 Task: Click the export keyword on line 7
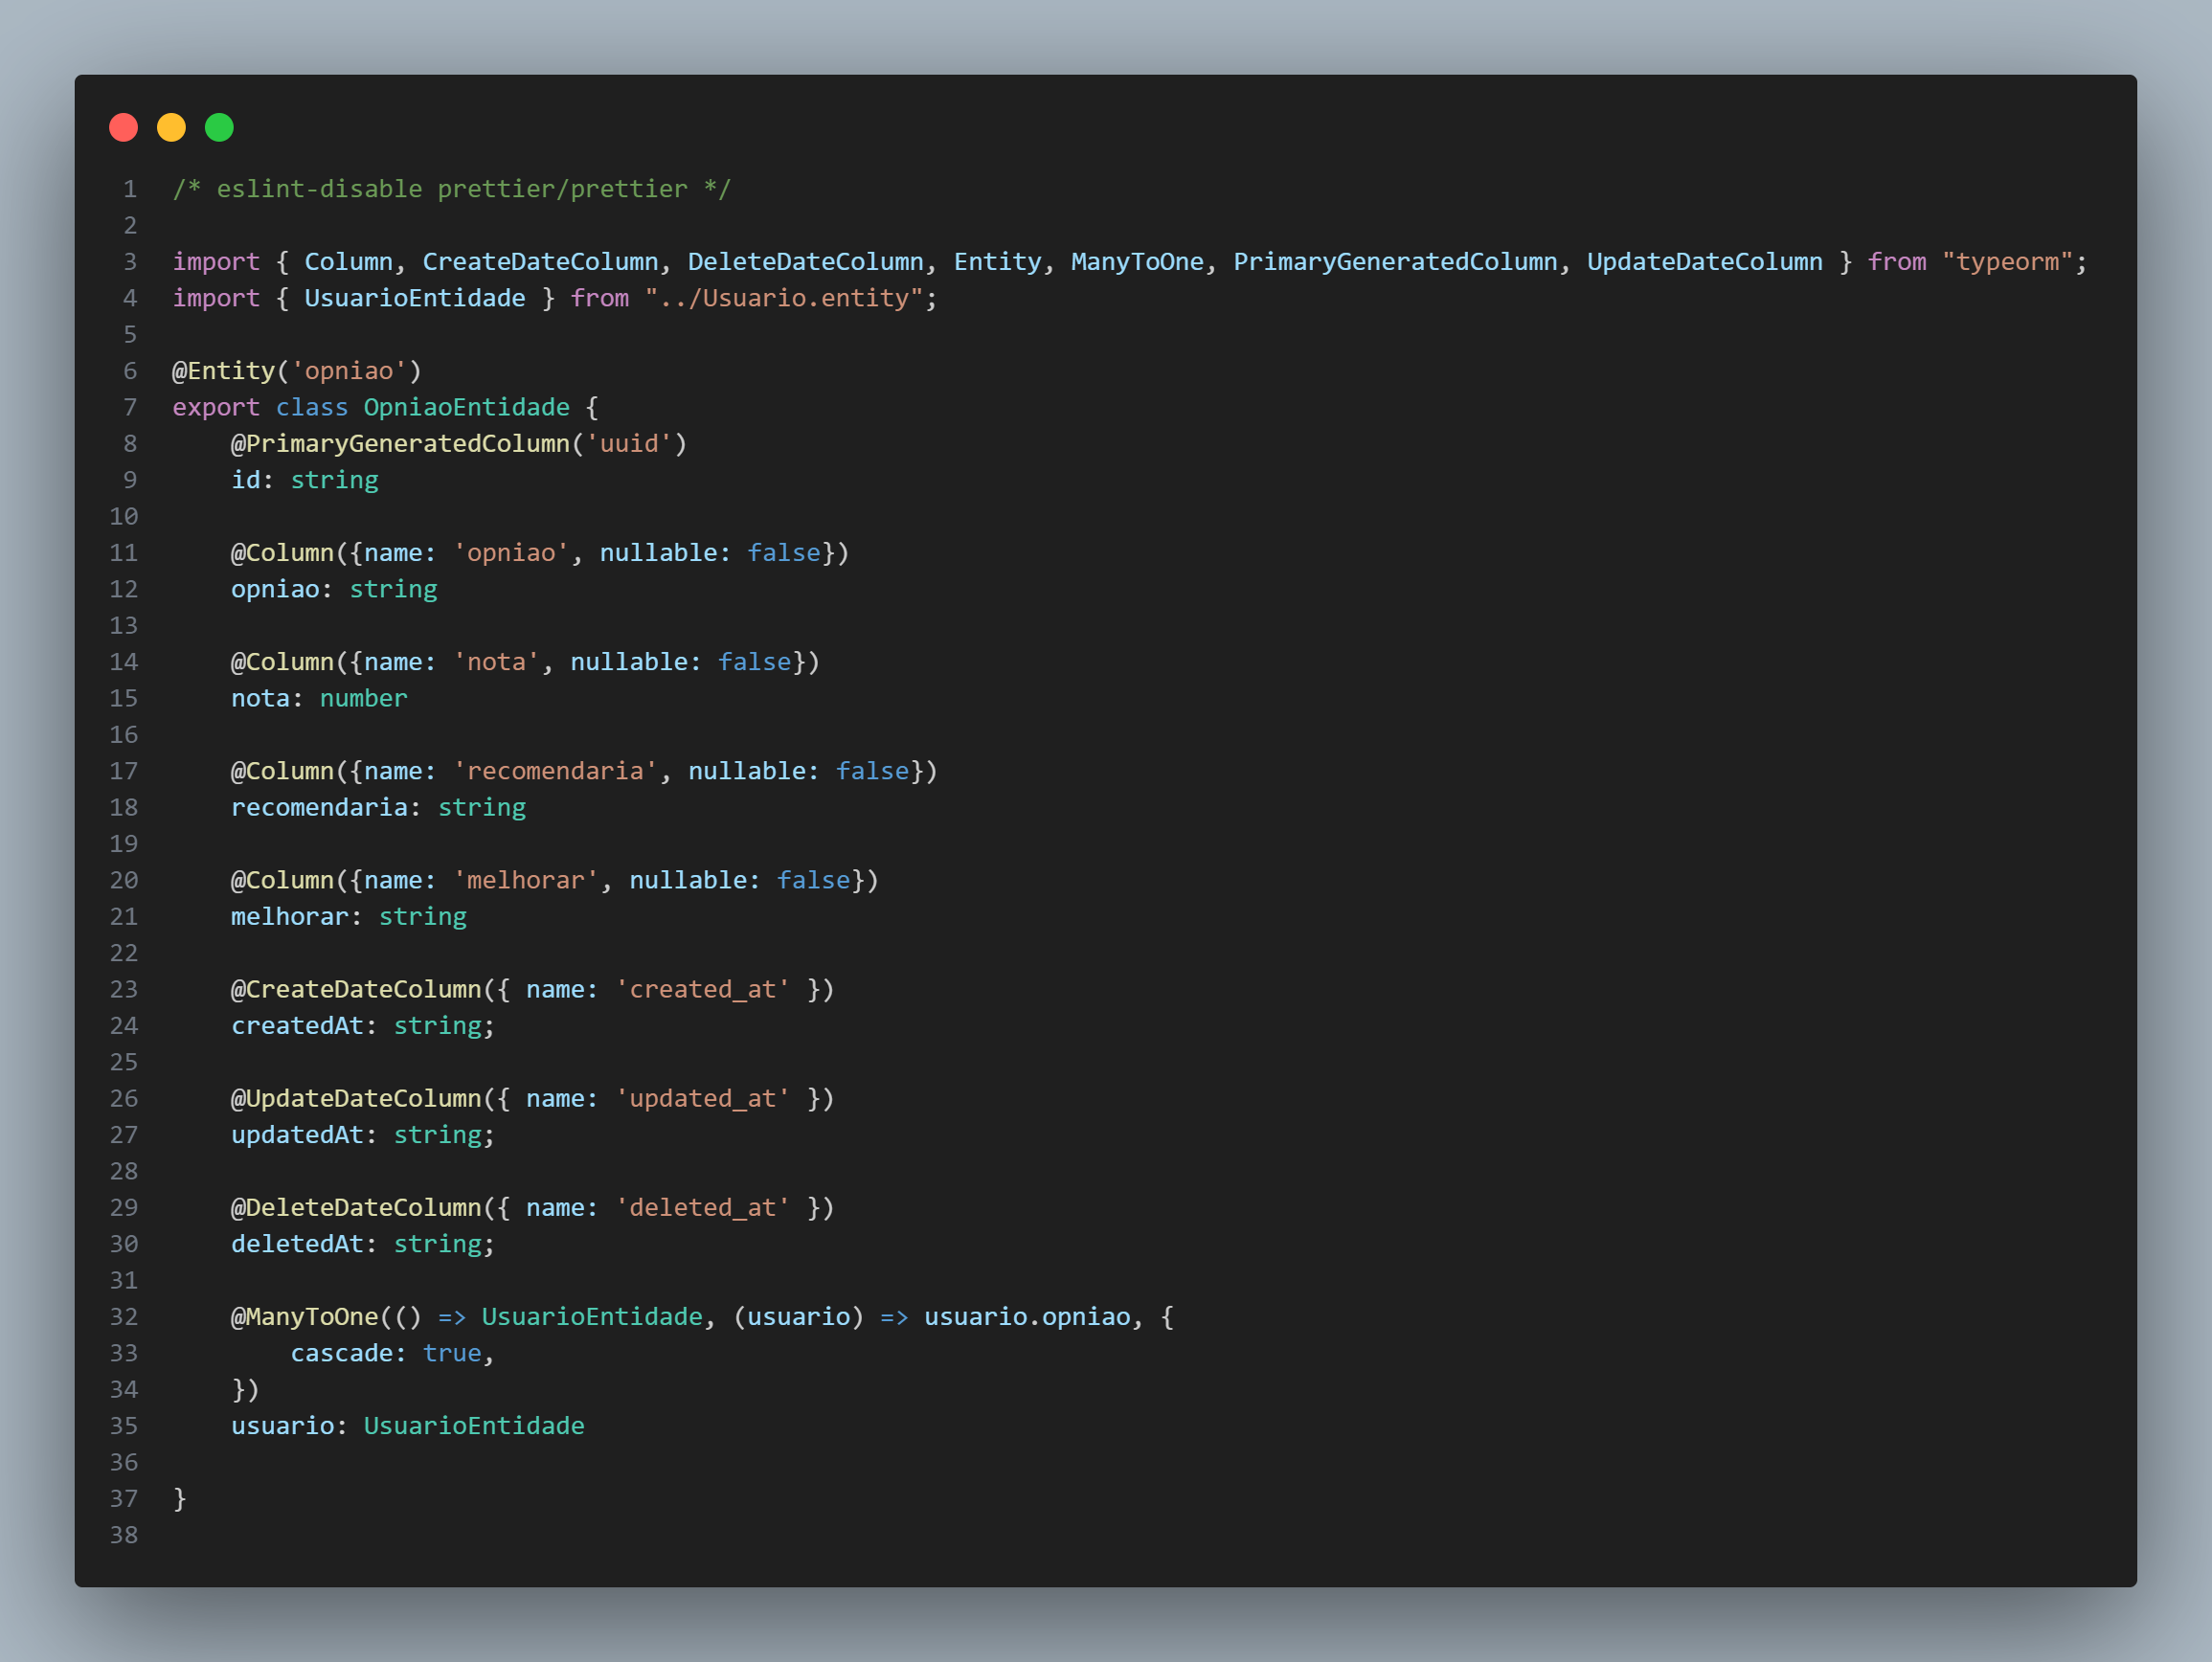(x=216, y=407)
